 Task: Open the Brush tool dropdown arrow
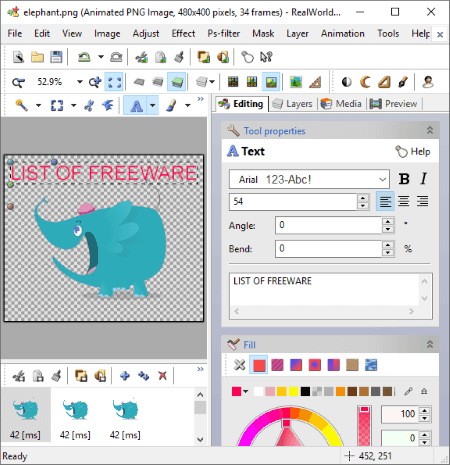click(188, 106)
